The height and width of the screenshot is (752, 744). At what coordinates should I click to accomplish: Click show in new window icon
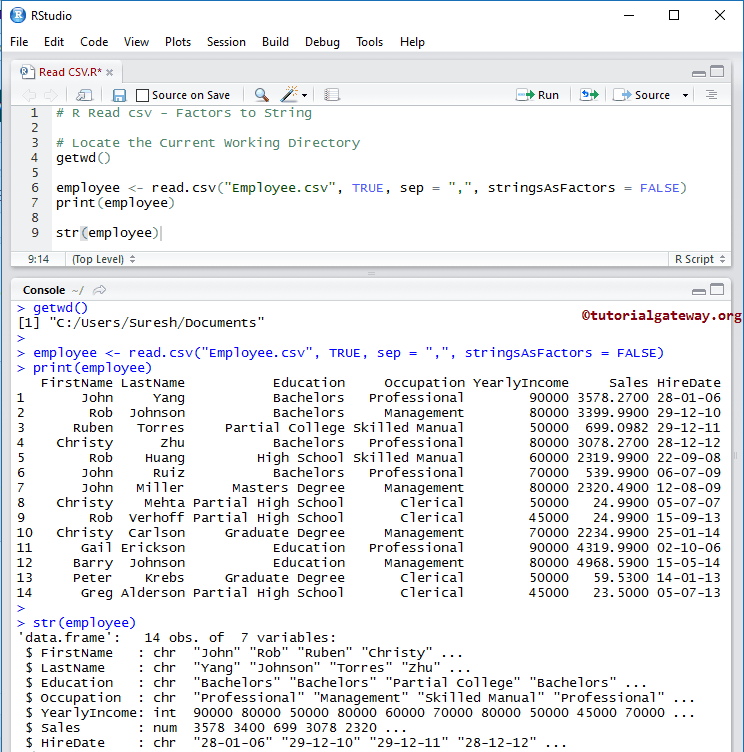click(85, 95)
